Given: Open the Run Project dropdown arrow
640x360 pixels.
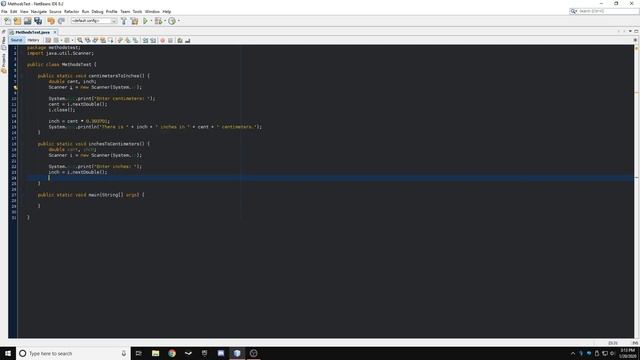Looking at the screenshot, I should point(151,21).
